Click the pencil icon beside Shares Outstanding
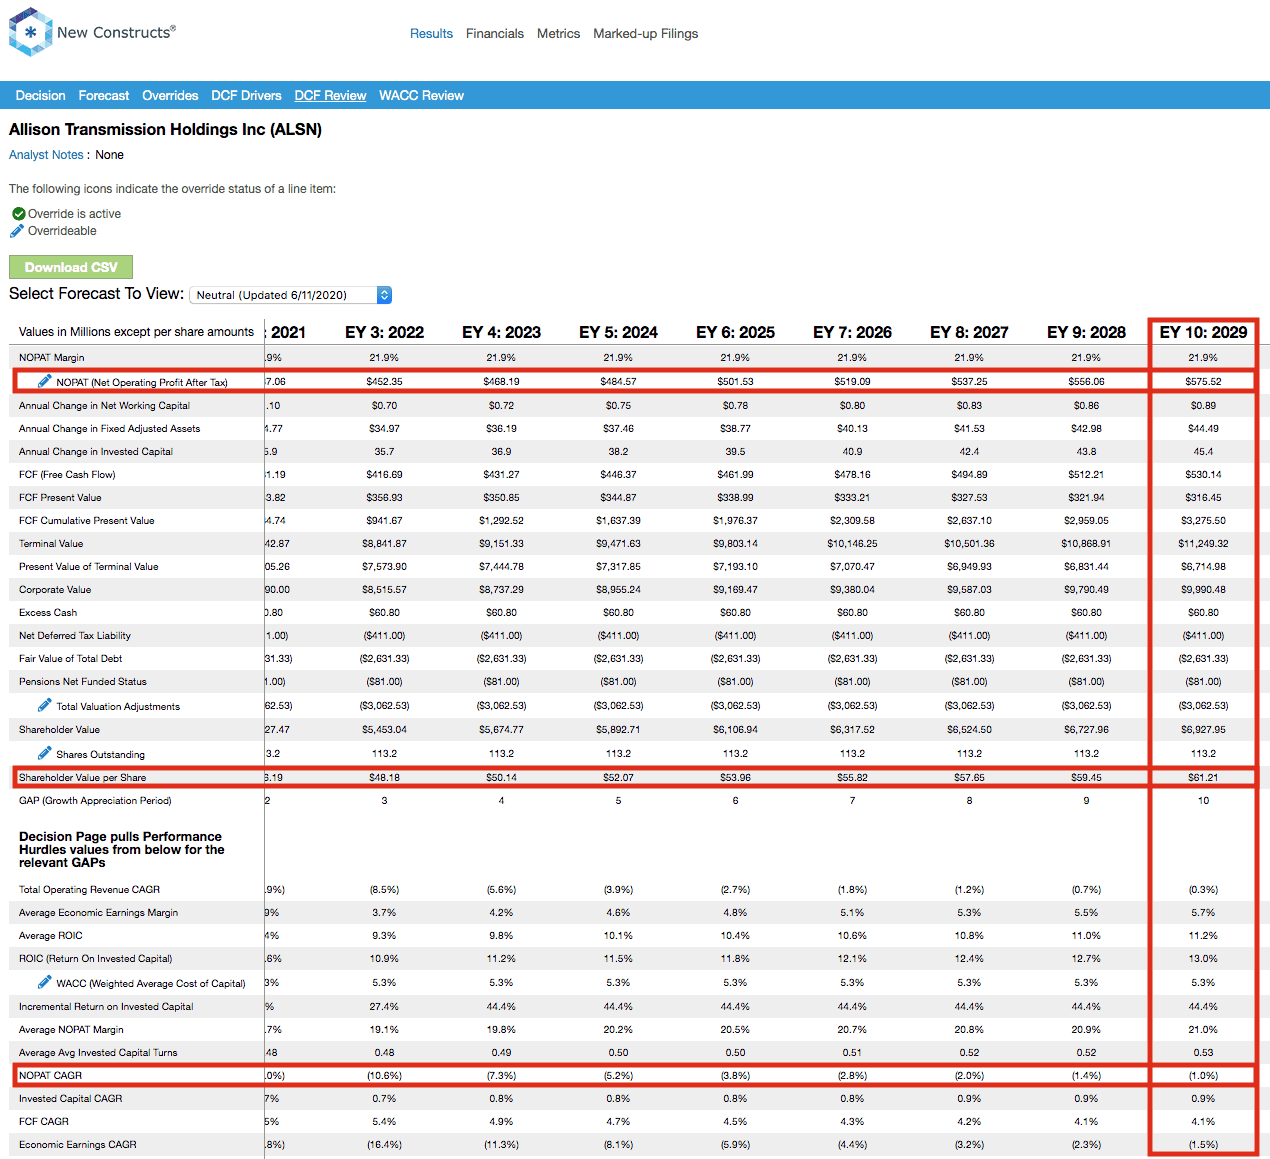 45,753
